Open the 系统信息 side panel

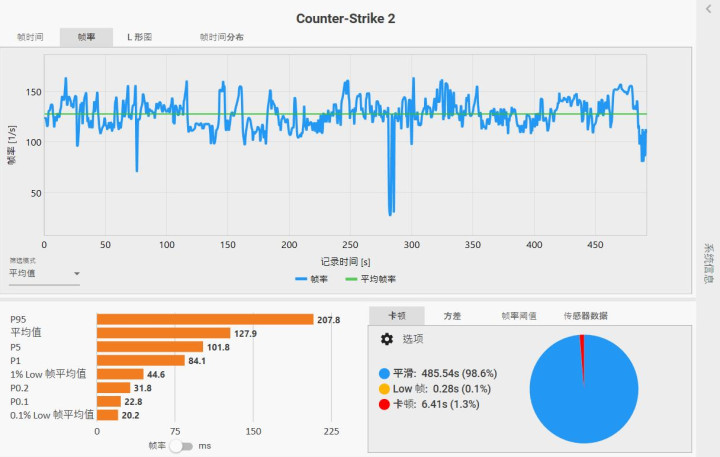coord(709,263)
